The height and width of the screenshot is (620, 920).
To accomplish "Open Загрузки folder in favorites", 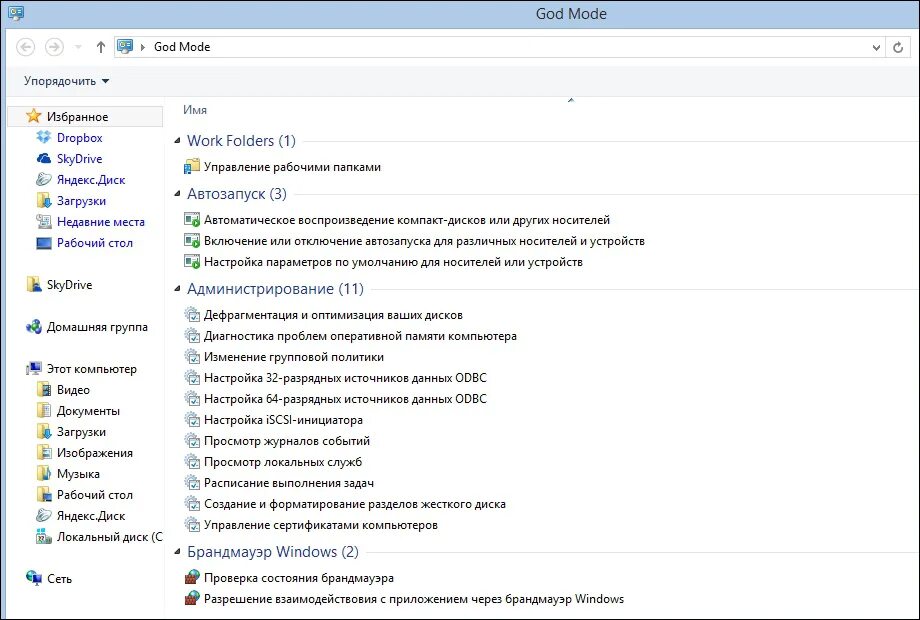I will pyautogui.click(x=81, y=201).
